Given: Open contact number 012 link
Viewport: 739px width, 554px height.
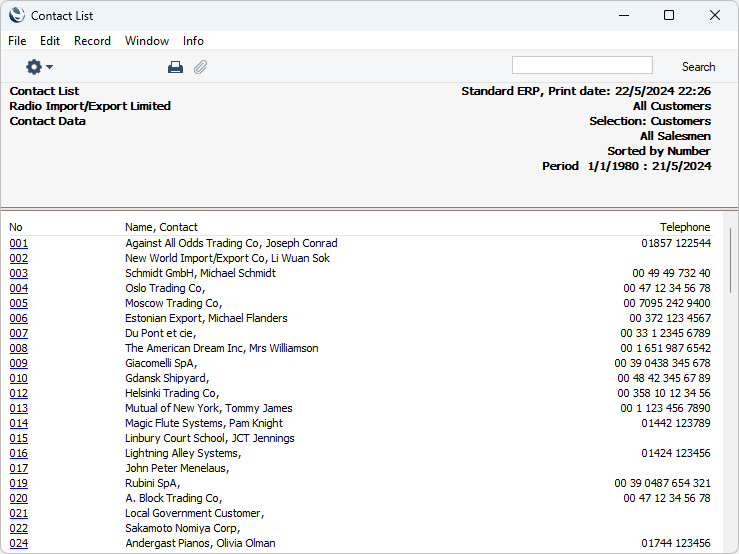Looking at the screenshot, I should click(x=18, y=393).
